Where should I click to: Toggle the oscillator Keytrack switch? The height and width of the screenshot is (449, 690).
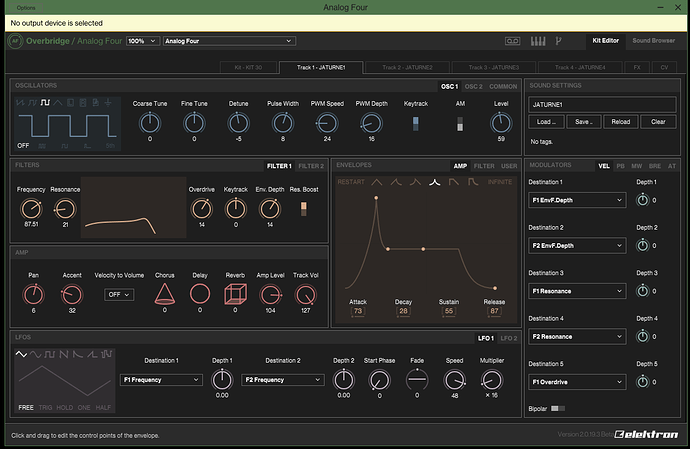(415, 124)
